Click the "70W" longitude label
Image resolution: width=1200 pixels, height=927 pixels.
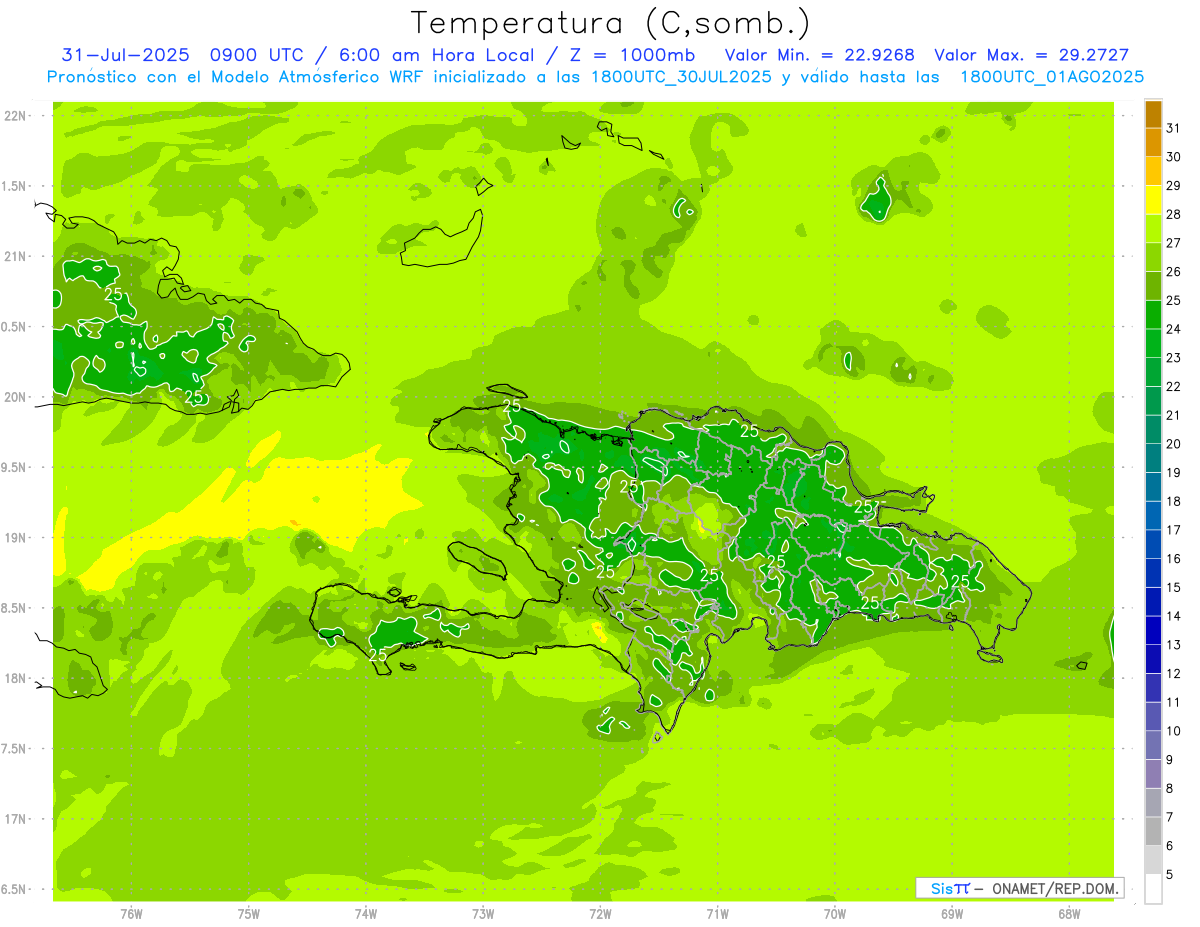[835, 913]
